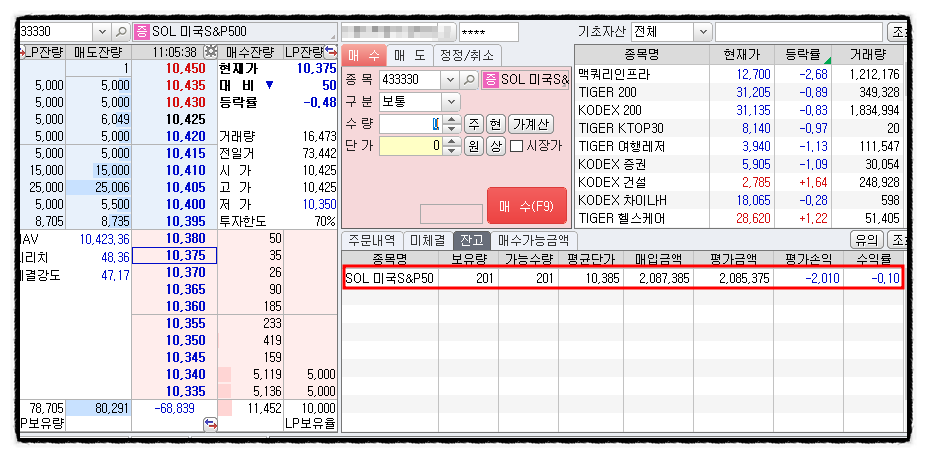Switch to the 매수 buy tab
The width and height of the screenshot is (927, 458).
point(364,56)
